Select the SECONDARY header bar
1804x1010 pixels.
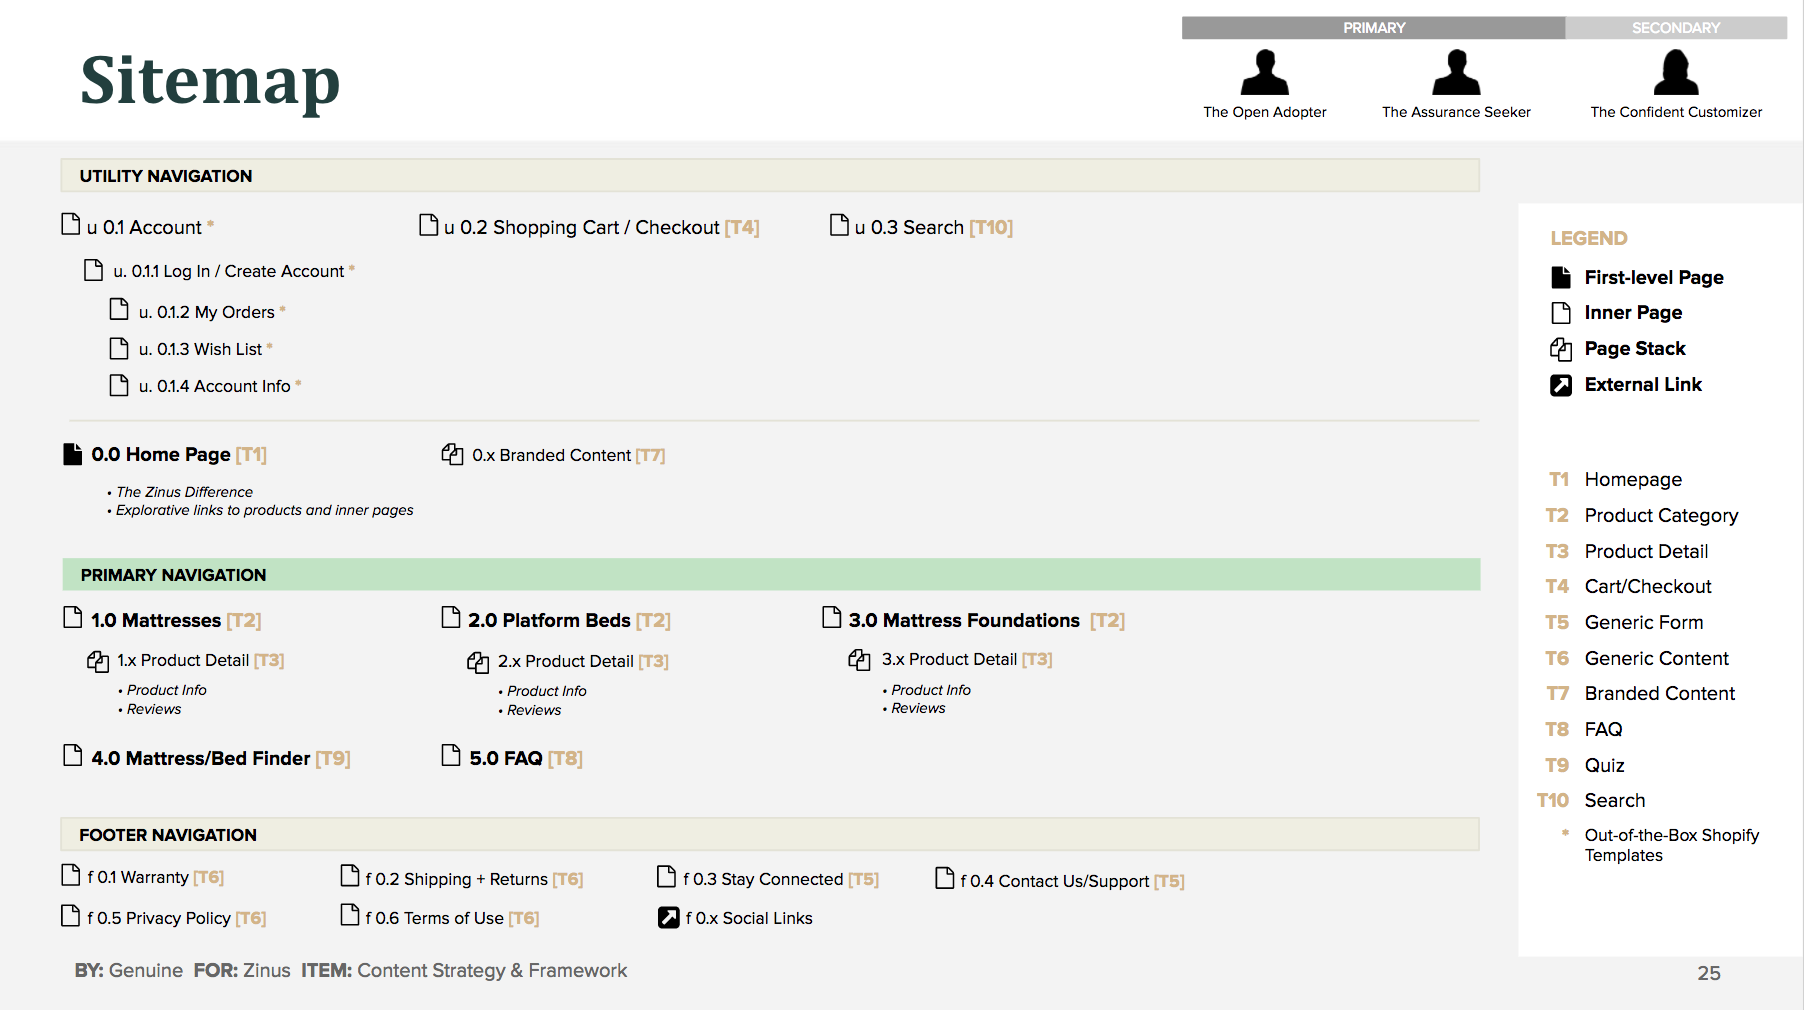(x=1676, y=27)
